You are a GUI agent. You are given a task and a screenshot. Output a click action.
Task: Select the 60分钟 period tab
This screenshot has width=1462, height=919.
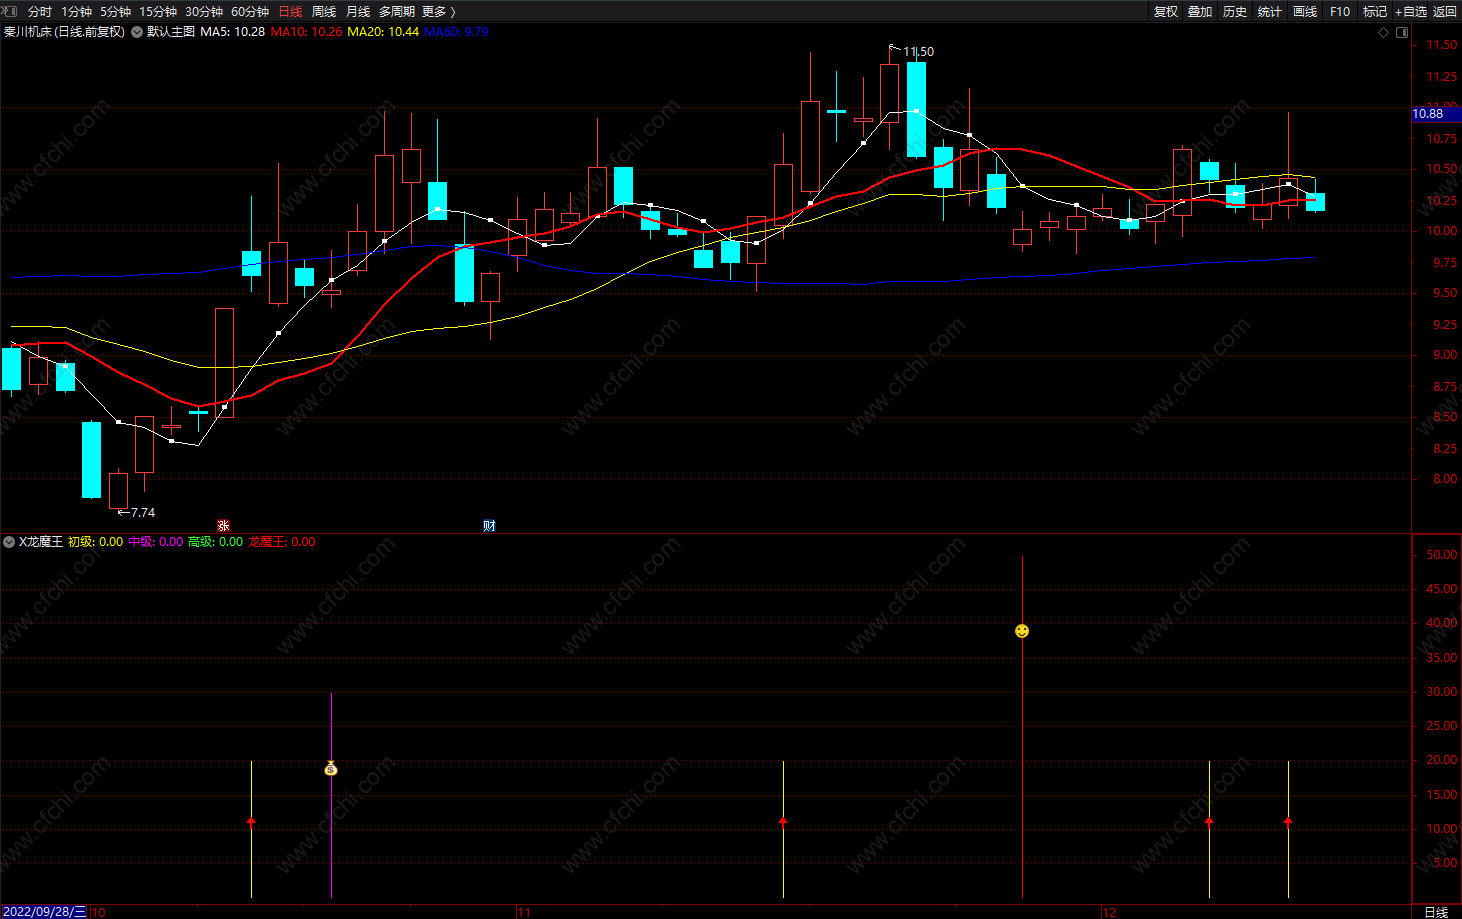point(250,12)
